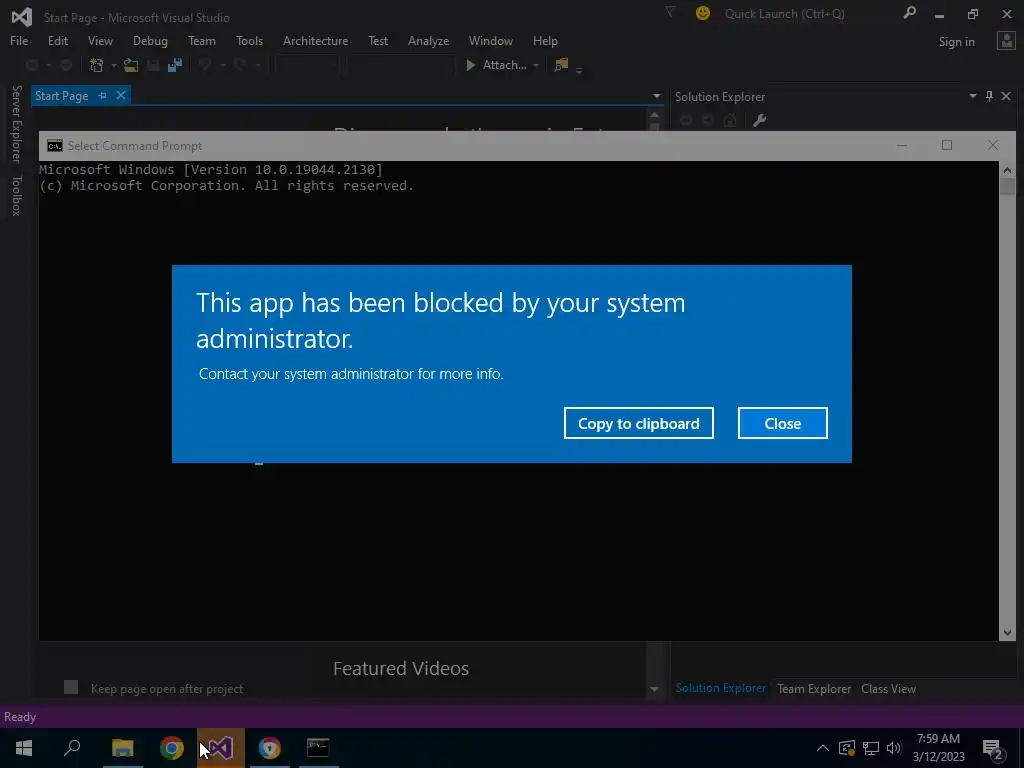
Task: Click the Visual Studio taskbar icon
Action: tap(221, 748)
